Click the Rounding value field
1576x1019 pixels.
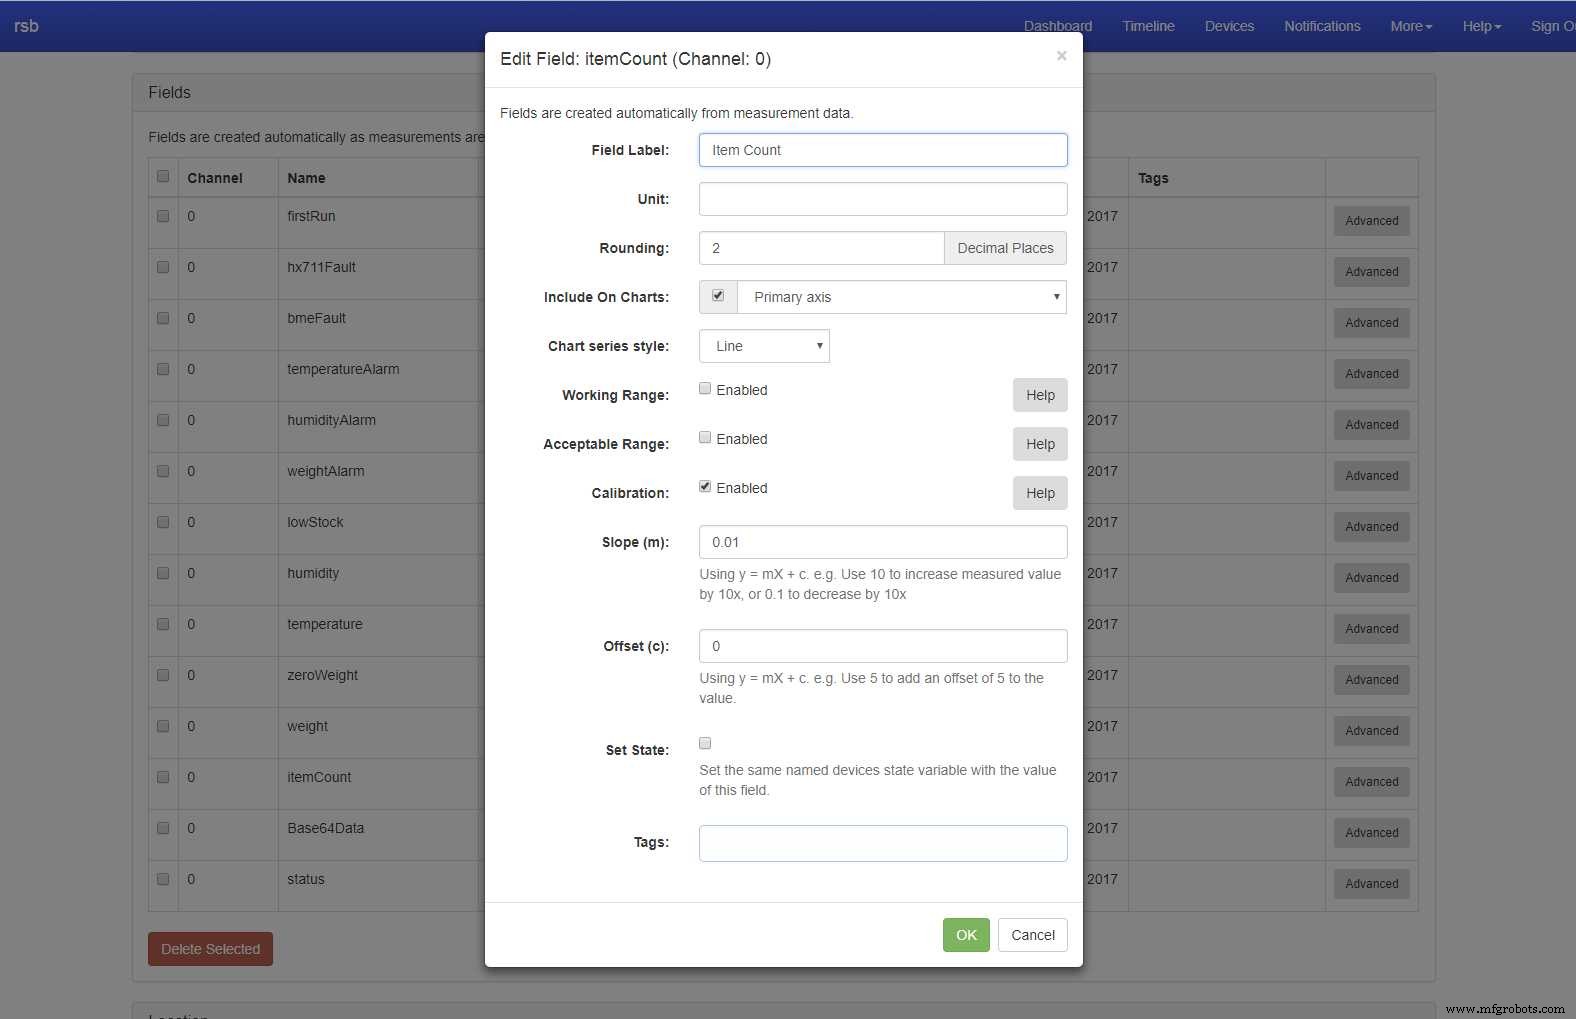tap(821, 248)
